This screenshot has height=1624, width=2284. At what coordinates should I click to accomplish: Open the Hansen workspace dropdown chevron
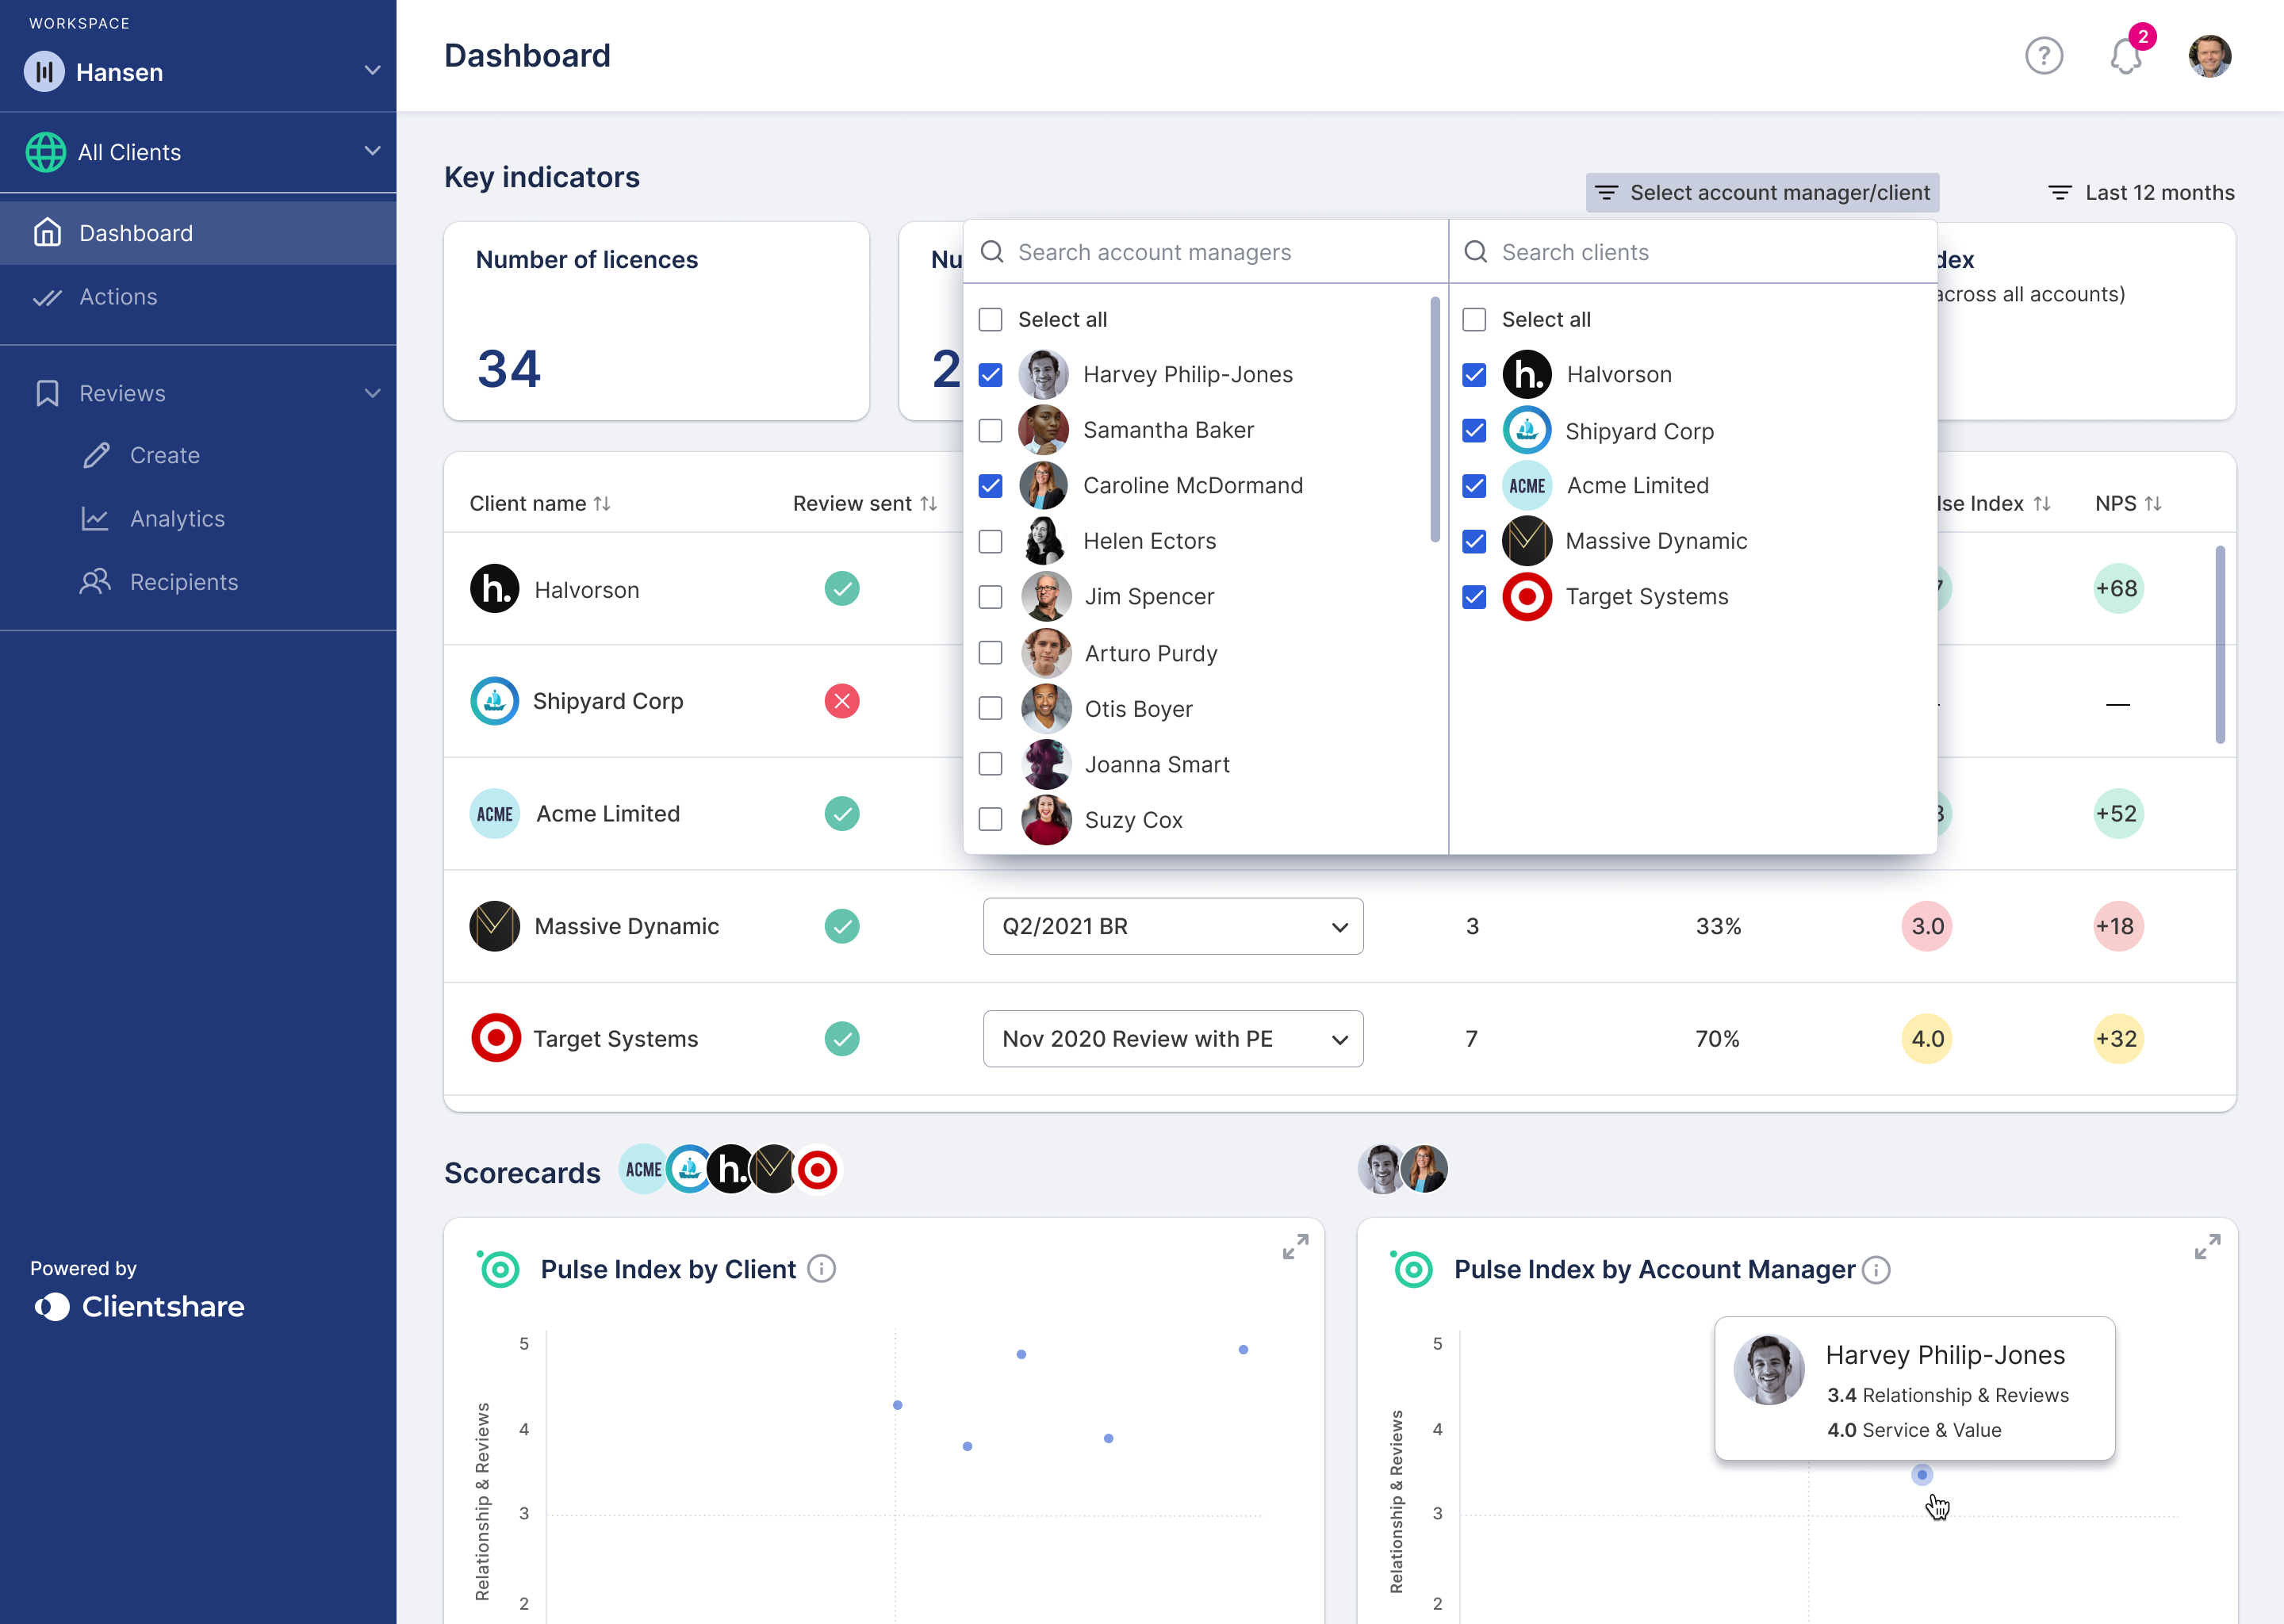[x=372, y=70]
